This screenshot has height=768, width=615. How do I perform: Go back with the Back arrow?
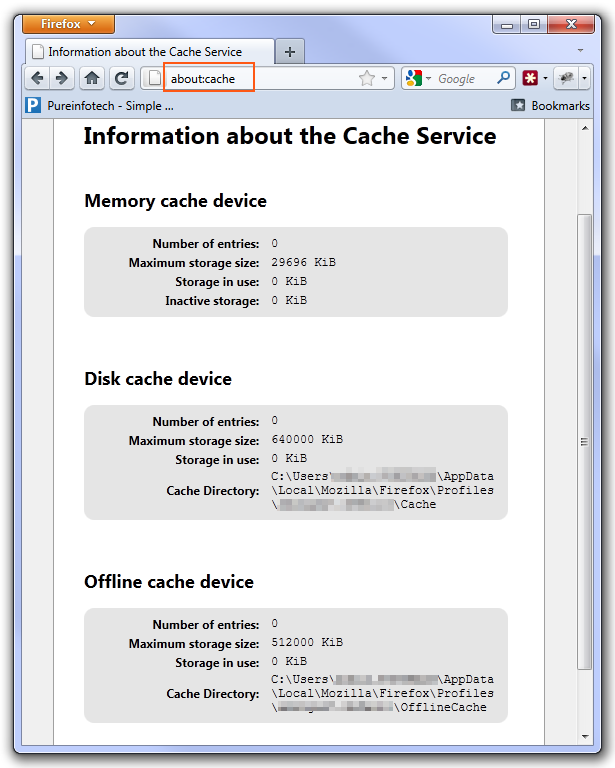coord(38,78)
